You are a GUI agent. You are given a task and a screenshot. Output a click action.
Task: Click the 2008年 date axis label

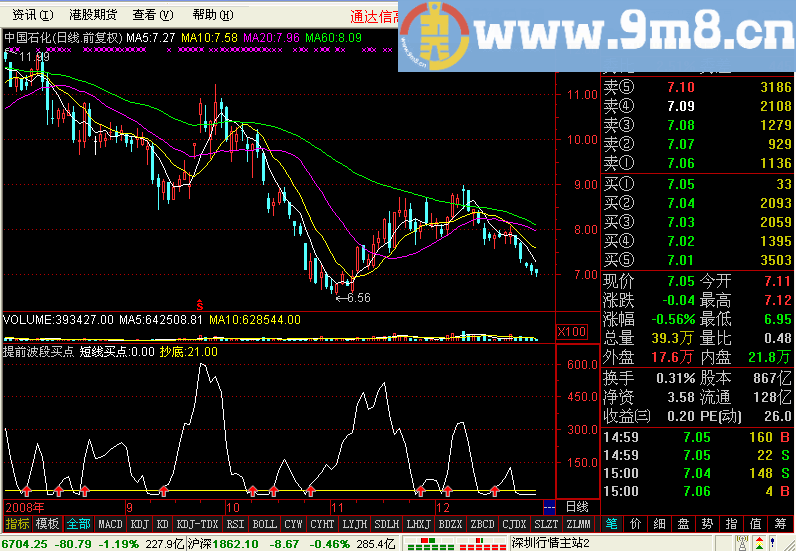(x=25, y=507)
